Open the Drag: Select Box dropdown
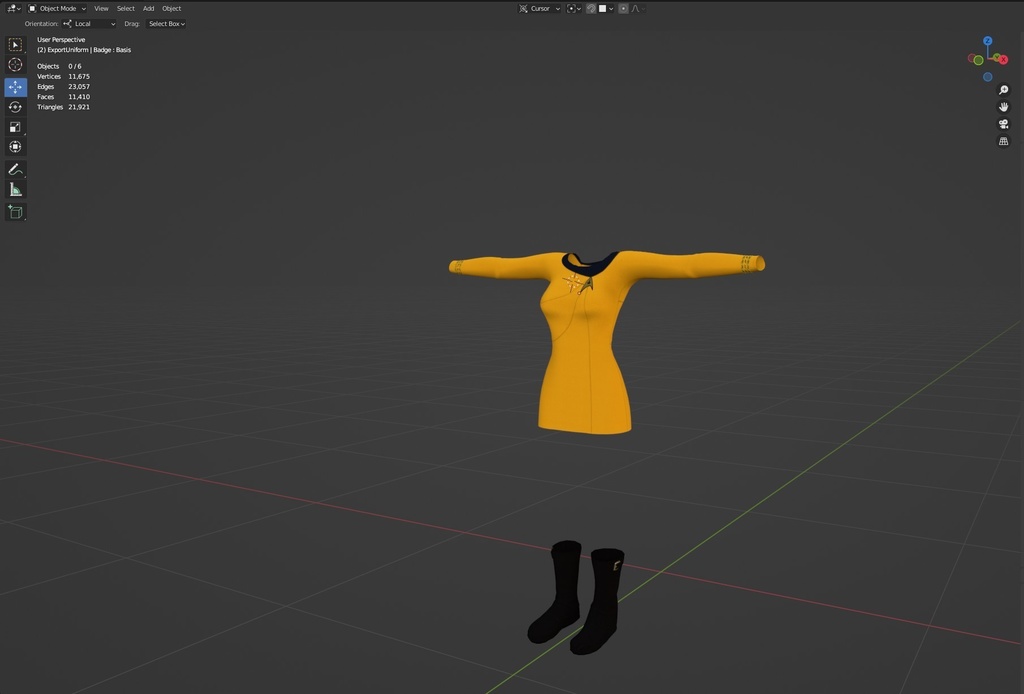Screen dimensions: 1024x694 [x=166, y=23]
